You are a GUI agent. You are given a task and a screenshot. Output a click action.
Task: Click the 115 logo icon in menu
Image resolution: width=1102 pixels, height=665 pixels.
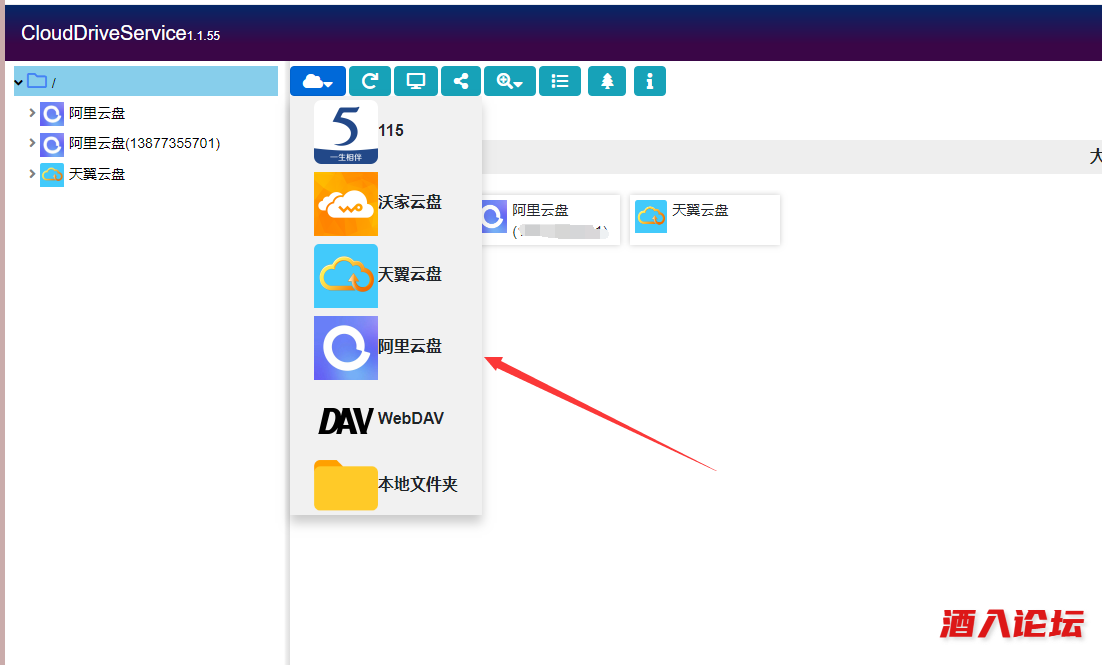tap(346, 132)
